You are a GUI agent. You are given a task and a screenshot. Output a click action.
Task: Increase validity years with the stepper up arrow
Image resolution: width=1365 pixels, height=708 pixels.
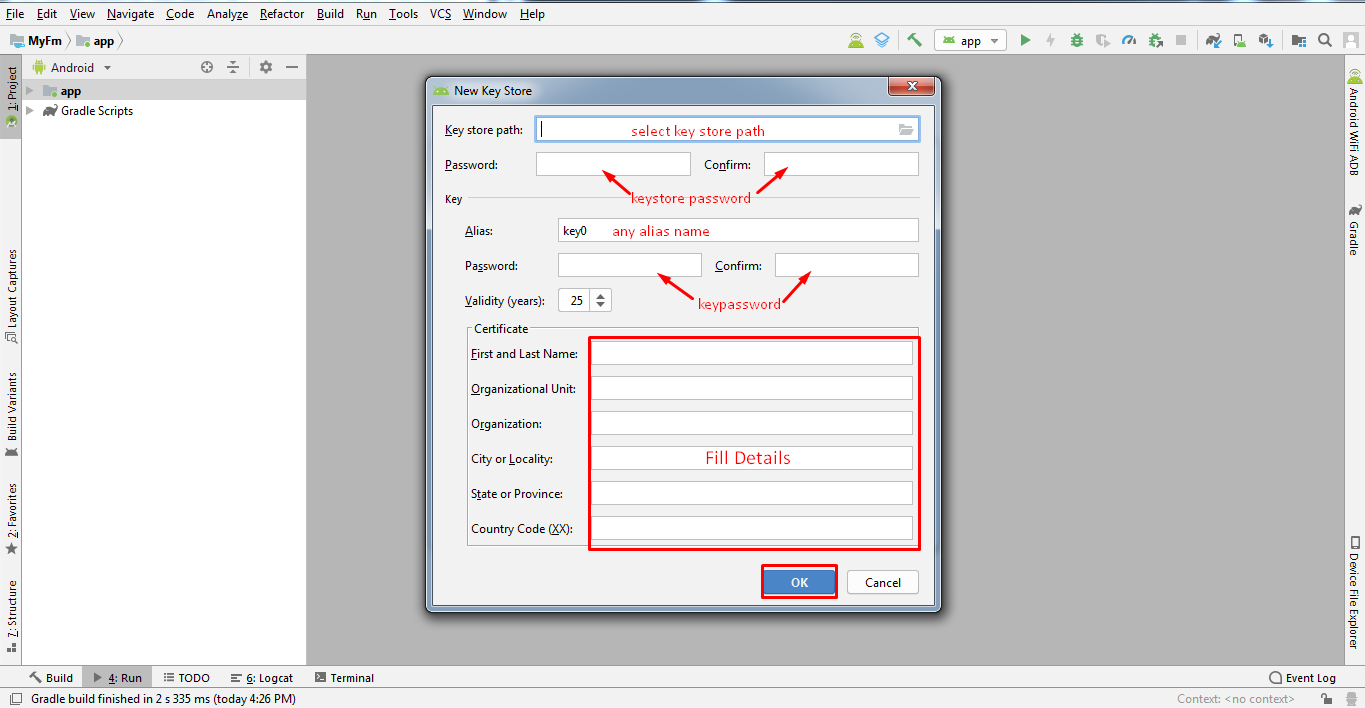pos(600,295)
